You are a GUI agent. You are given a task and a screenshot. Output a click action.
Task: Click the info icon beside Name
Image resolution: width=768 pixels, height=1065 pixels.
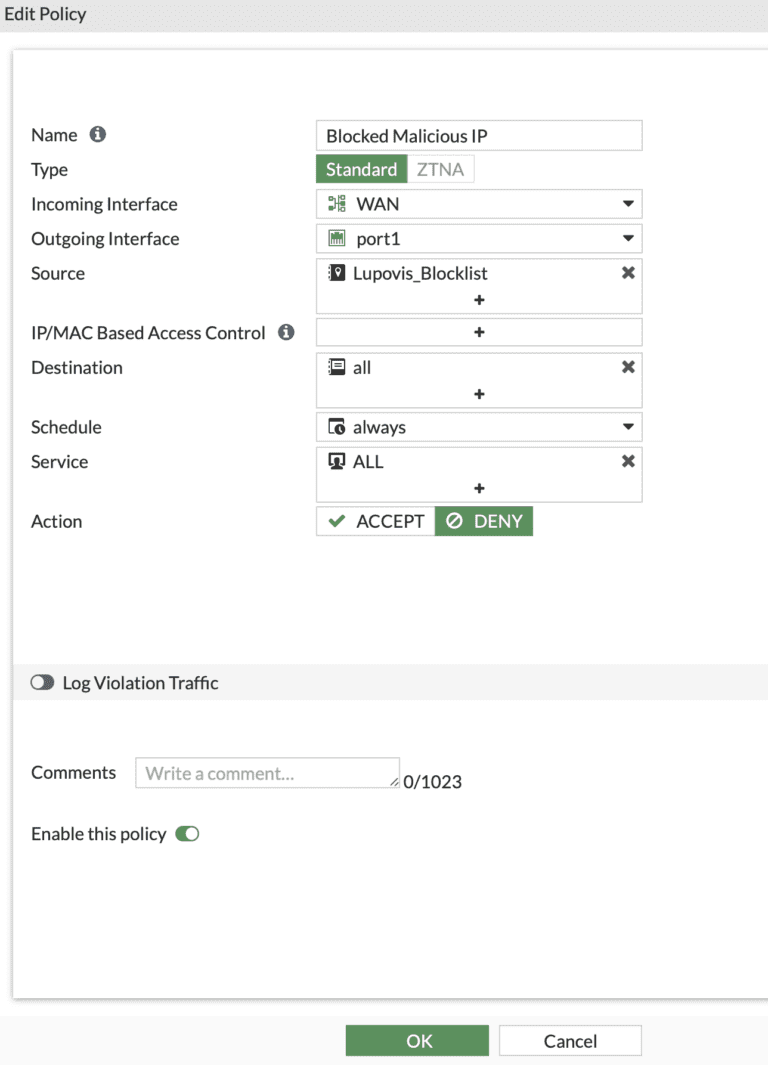95,134
